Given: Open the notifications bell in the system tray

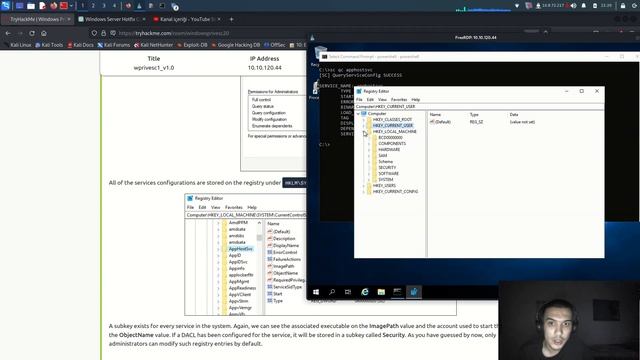Looking at the screenshot, I should (584, 6).
